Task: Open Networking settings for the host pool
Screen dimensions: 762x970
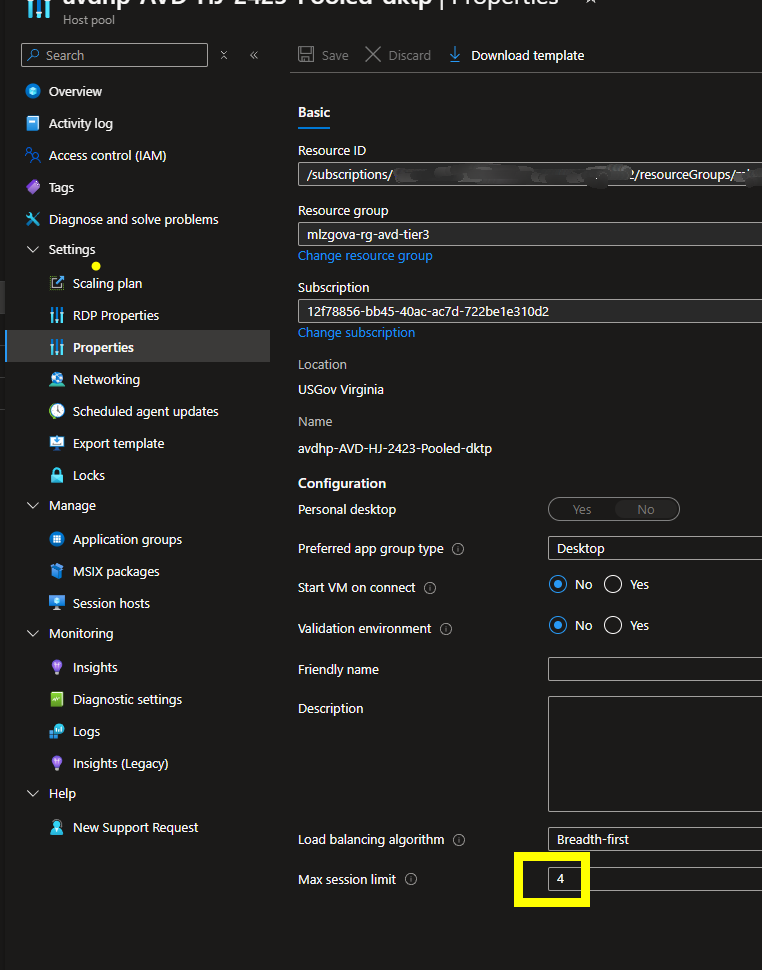Action: click(x=109, y=379)
